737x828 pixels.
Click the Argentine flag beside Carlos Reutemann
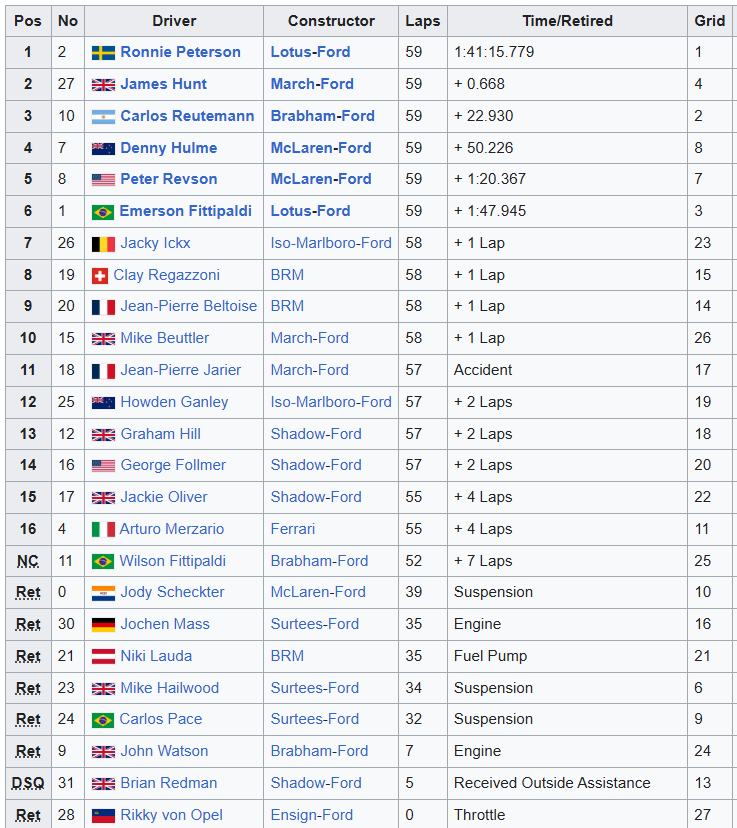(103, 117)
